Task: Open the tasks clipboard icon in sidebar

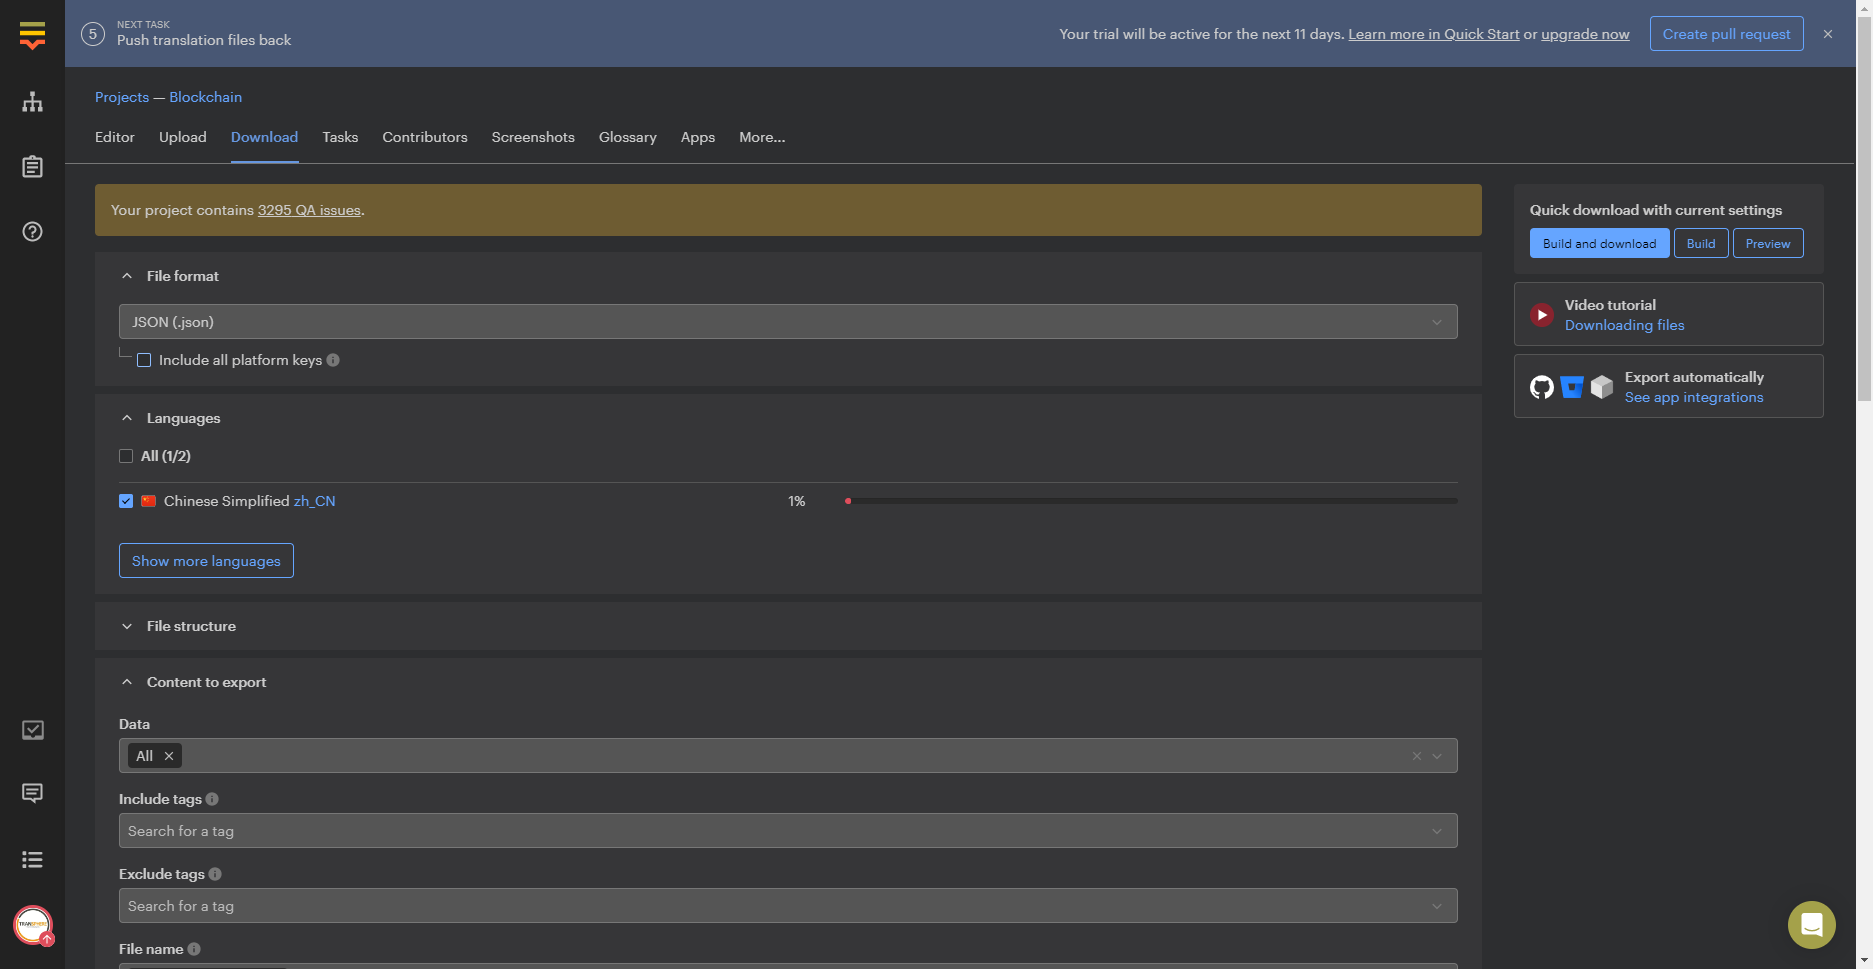Action: click(x=32, y=167)
